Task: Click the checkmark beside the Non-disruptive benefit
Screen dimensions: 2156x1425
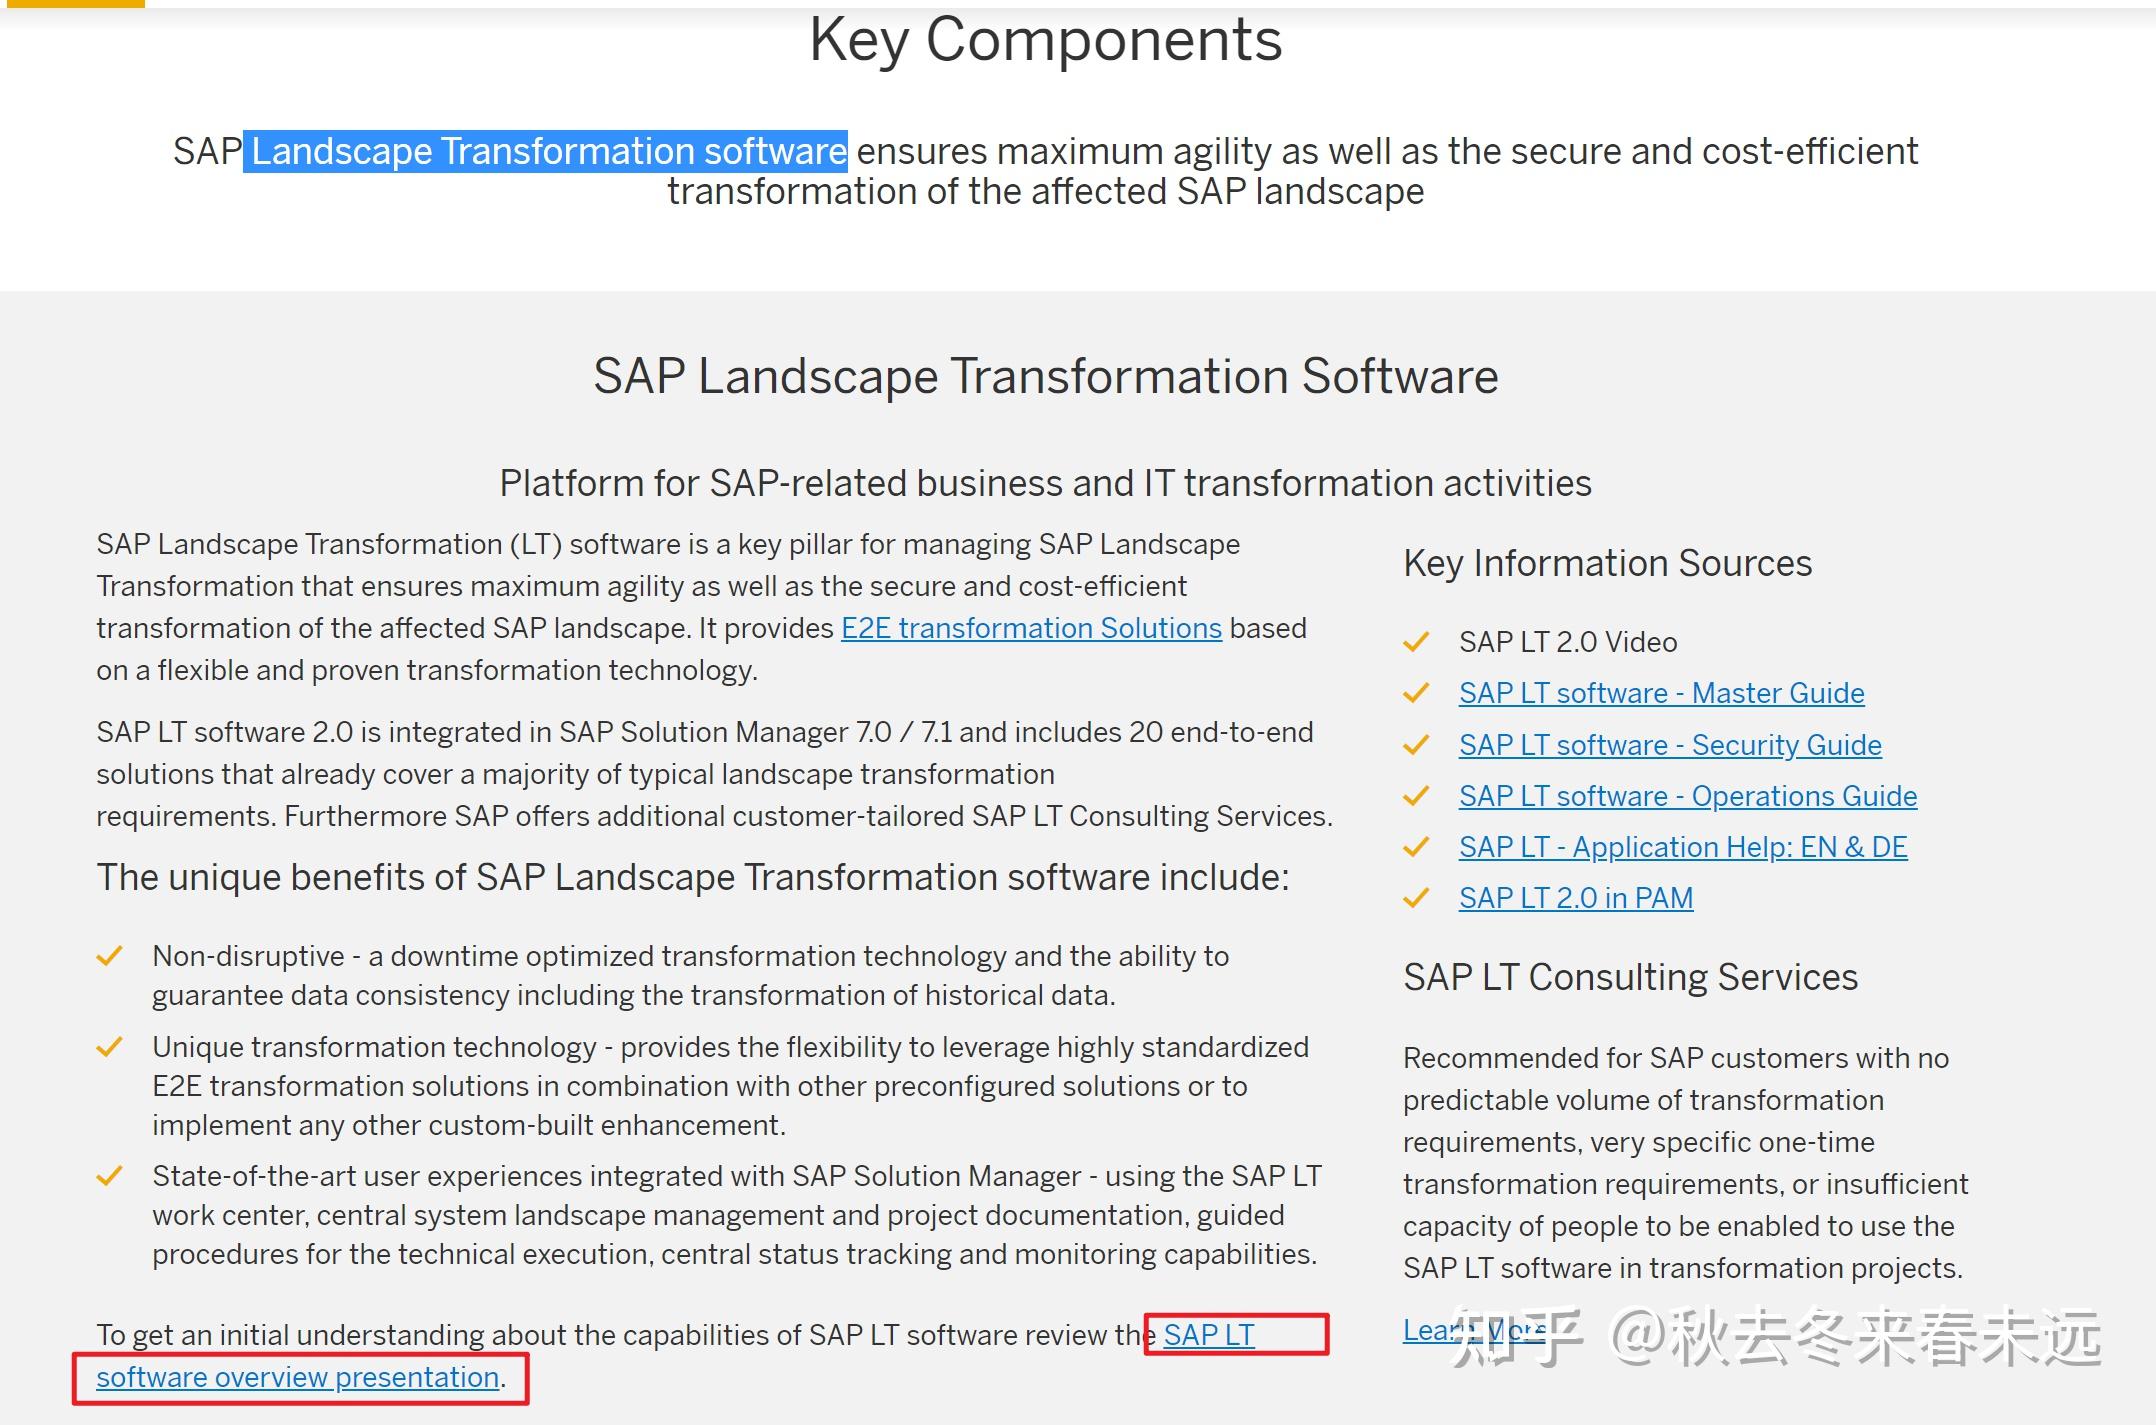Action: click(110, 957)
